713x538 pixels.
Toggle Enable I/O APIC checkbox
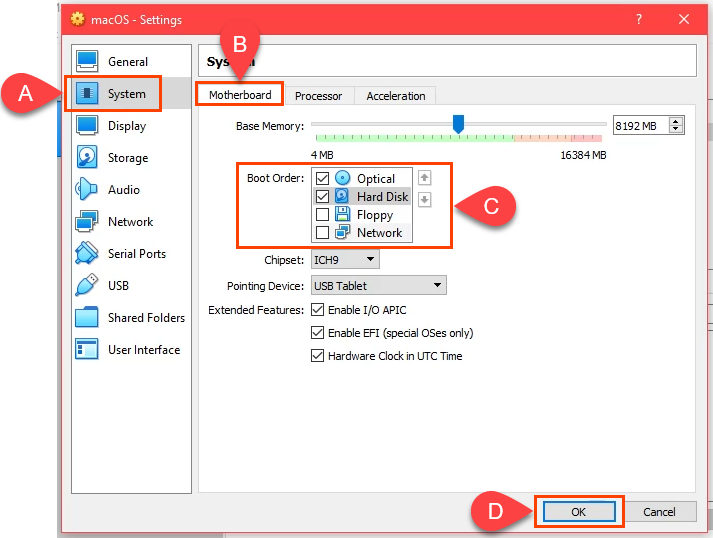click(x=317, y=310)
